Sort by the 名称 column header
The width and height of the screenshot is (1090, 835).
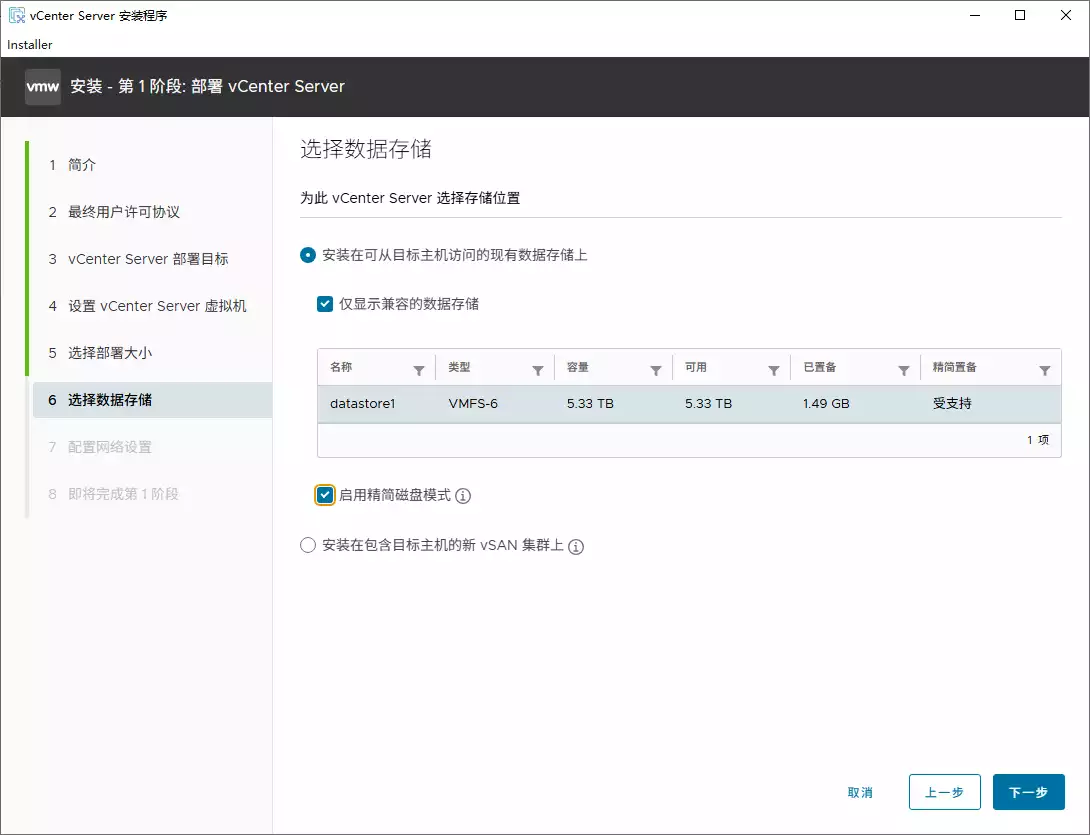341,367
